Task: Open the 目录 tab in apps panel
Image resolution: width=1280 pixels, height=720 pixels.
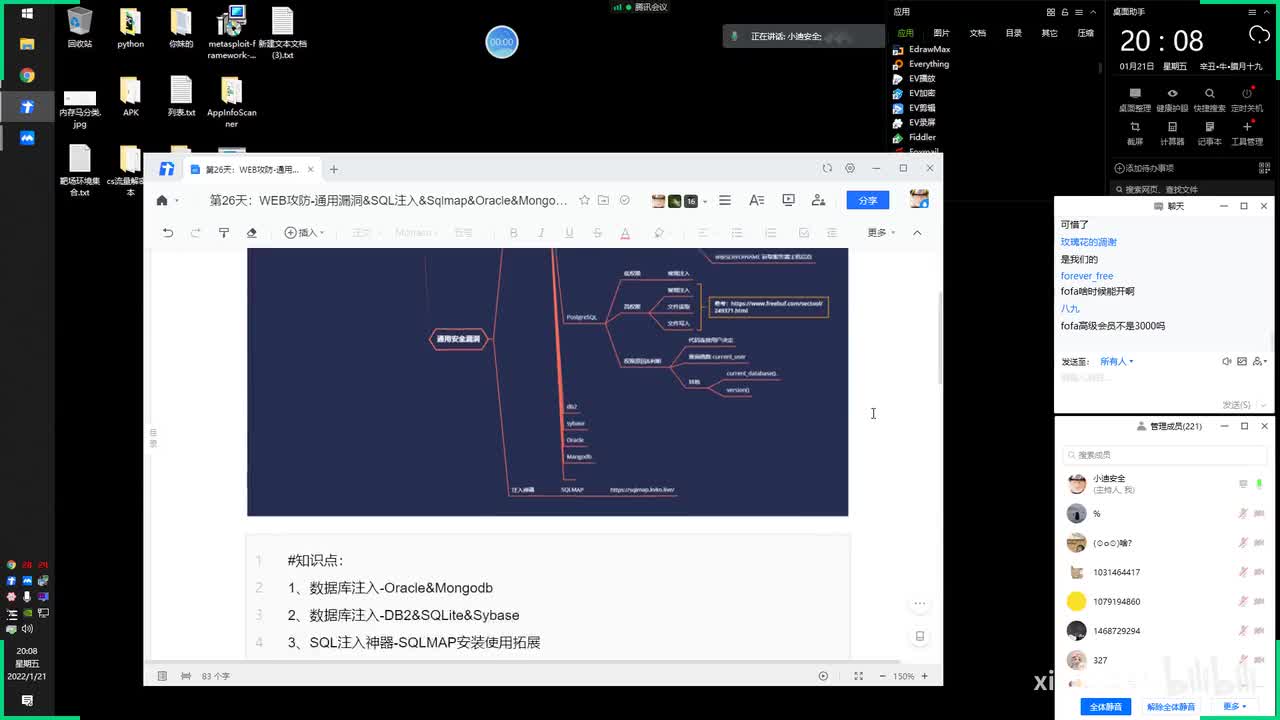Action: pos(1013,33)
